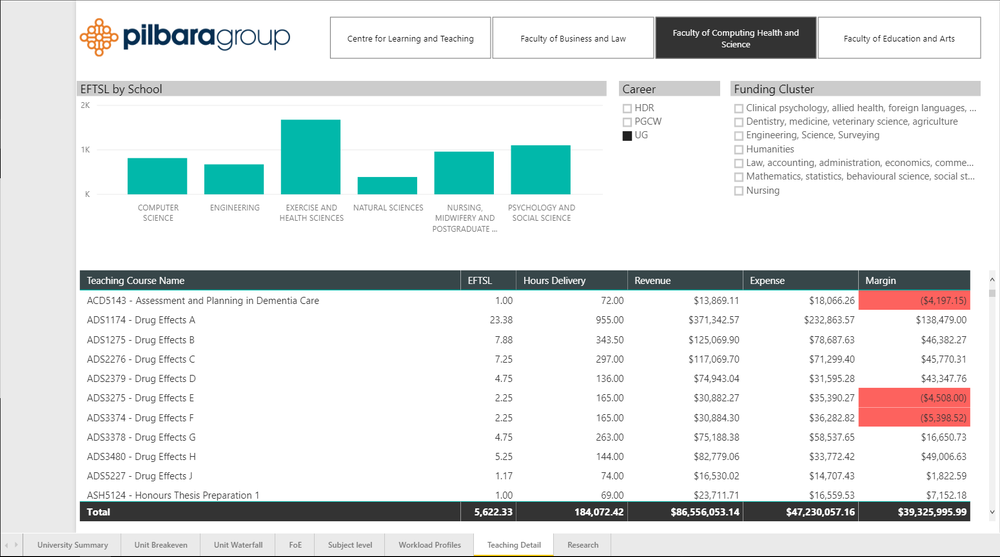The image size is (1000, 557).
Task: Sort by Teaching Course Name column header
Action: click(270, 280)
